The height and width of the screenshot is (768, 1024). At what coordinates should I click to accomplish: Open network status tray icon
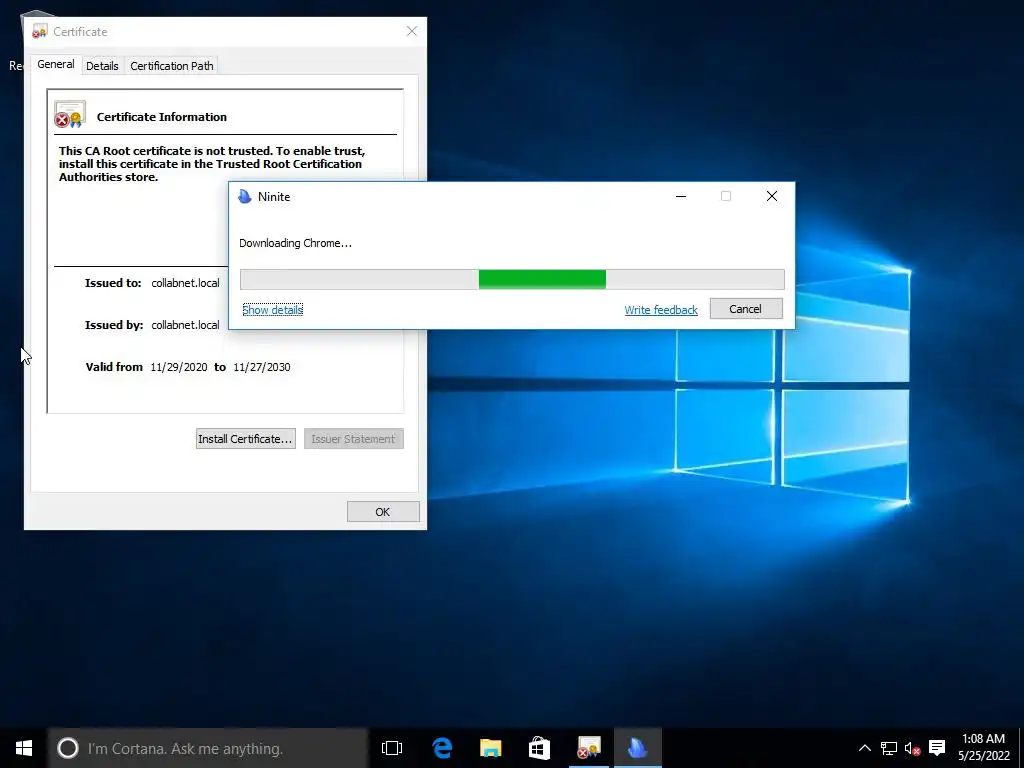click(889, 748)
